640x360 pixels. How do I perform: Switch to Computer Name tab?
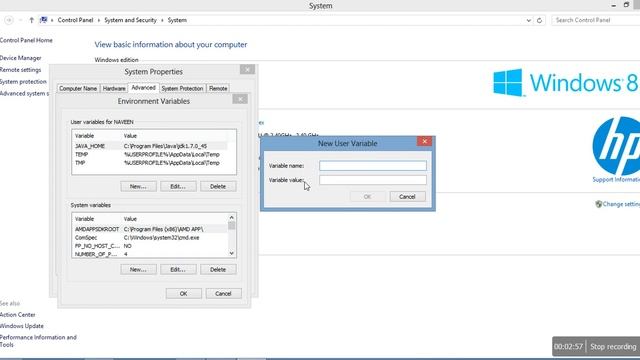point(78,89)
